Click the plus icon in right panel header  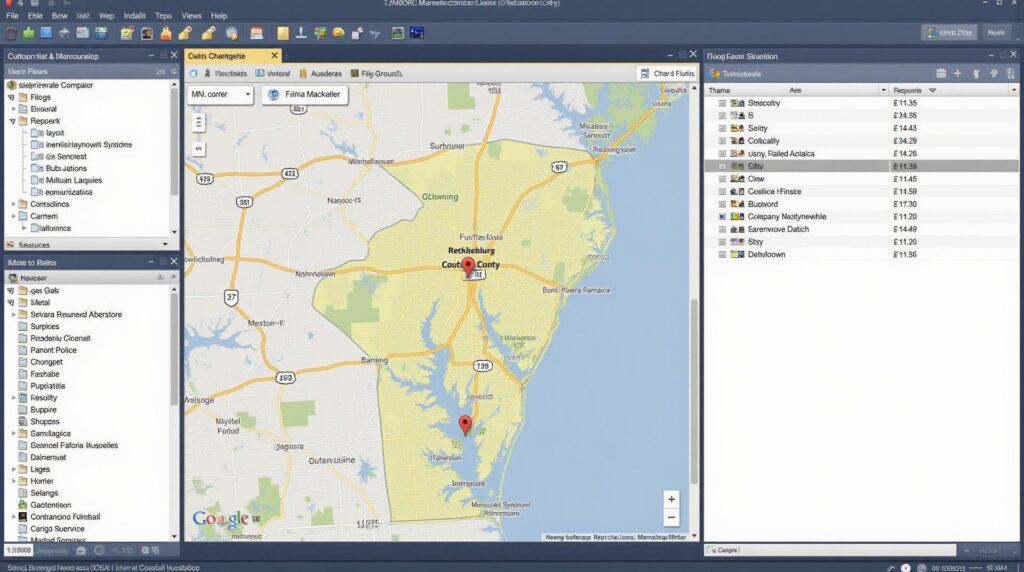[x=957, y=74]
